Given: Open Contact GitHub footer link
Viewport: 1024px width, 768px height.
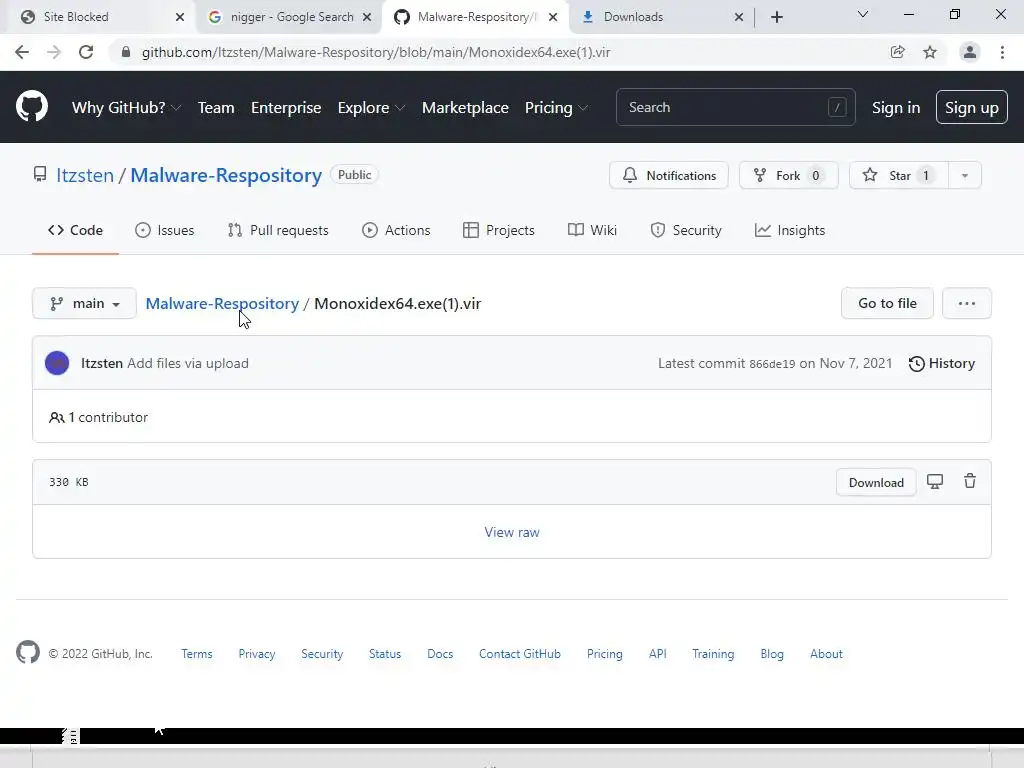Looking at the screenshot, I should 519,654.
